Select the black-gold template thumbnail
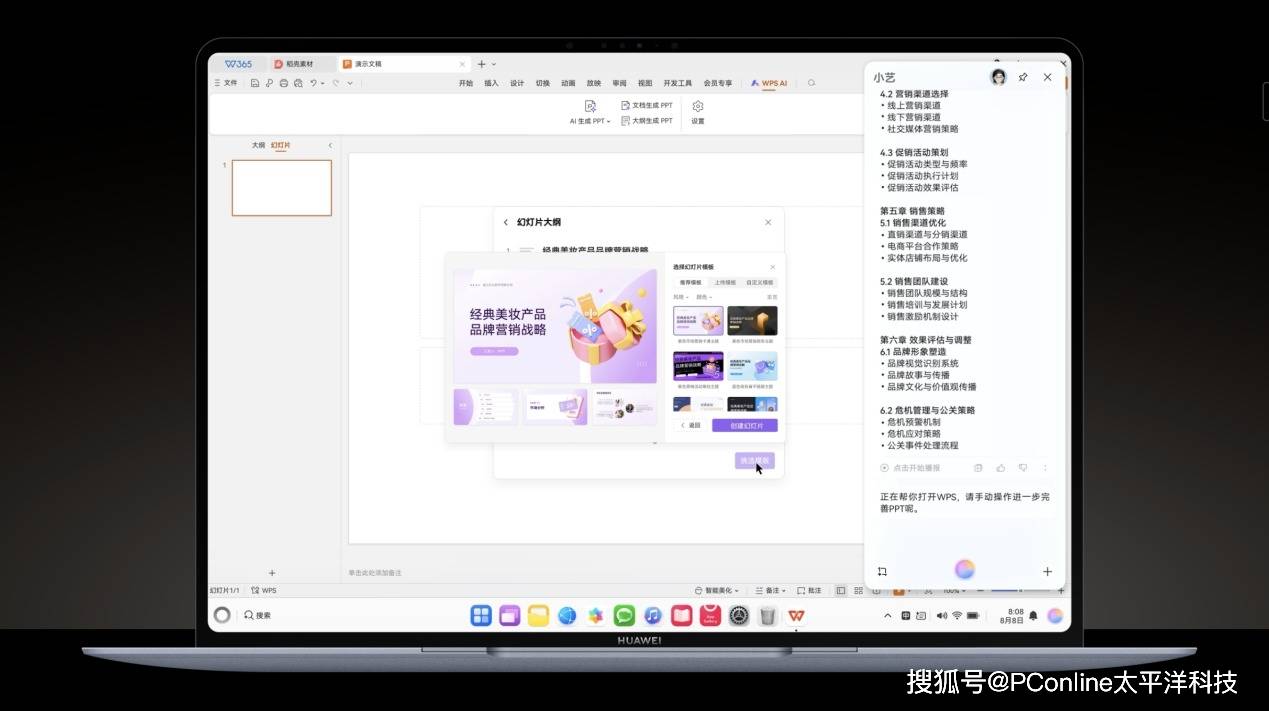The width and height of the screenshot is (1269, 711). pos(752,321)
